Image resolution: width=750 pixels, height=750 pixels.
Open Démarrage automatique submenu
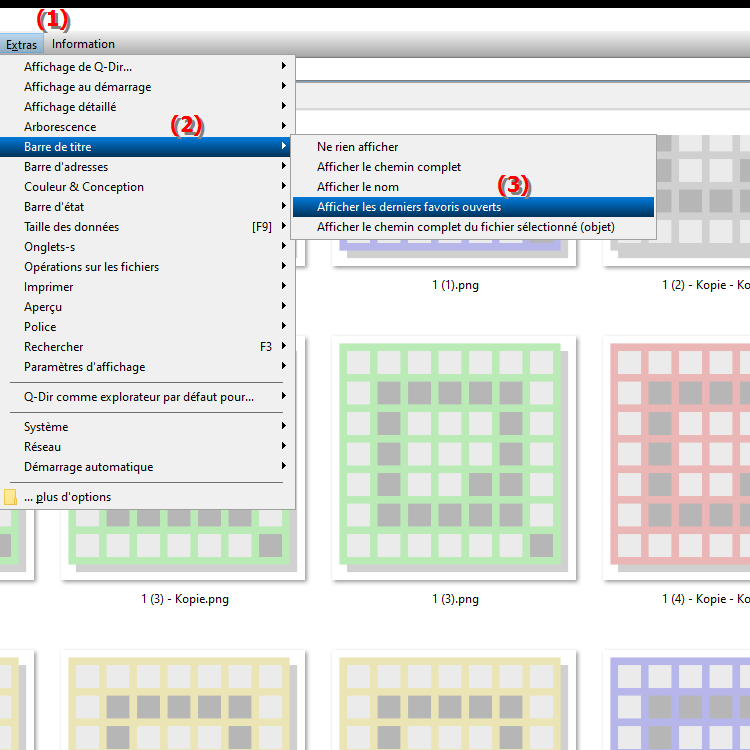tap(147, 467)
